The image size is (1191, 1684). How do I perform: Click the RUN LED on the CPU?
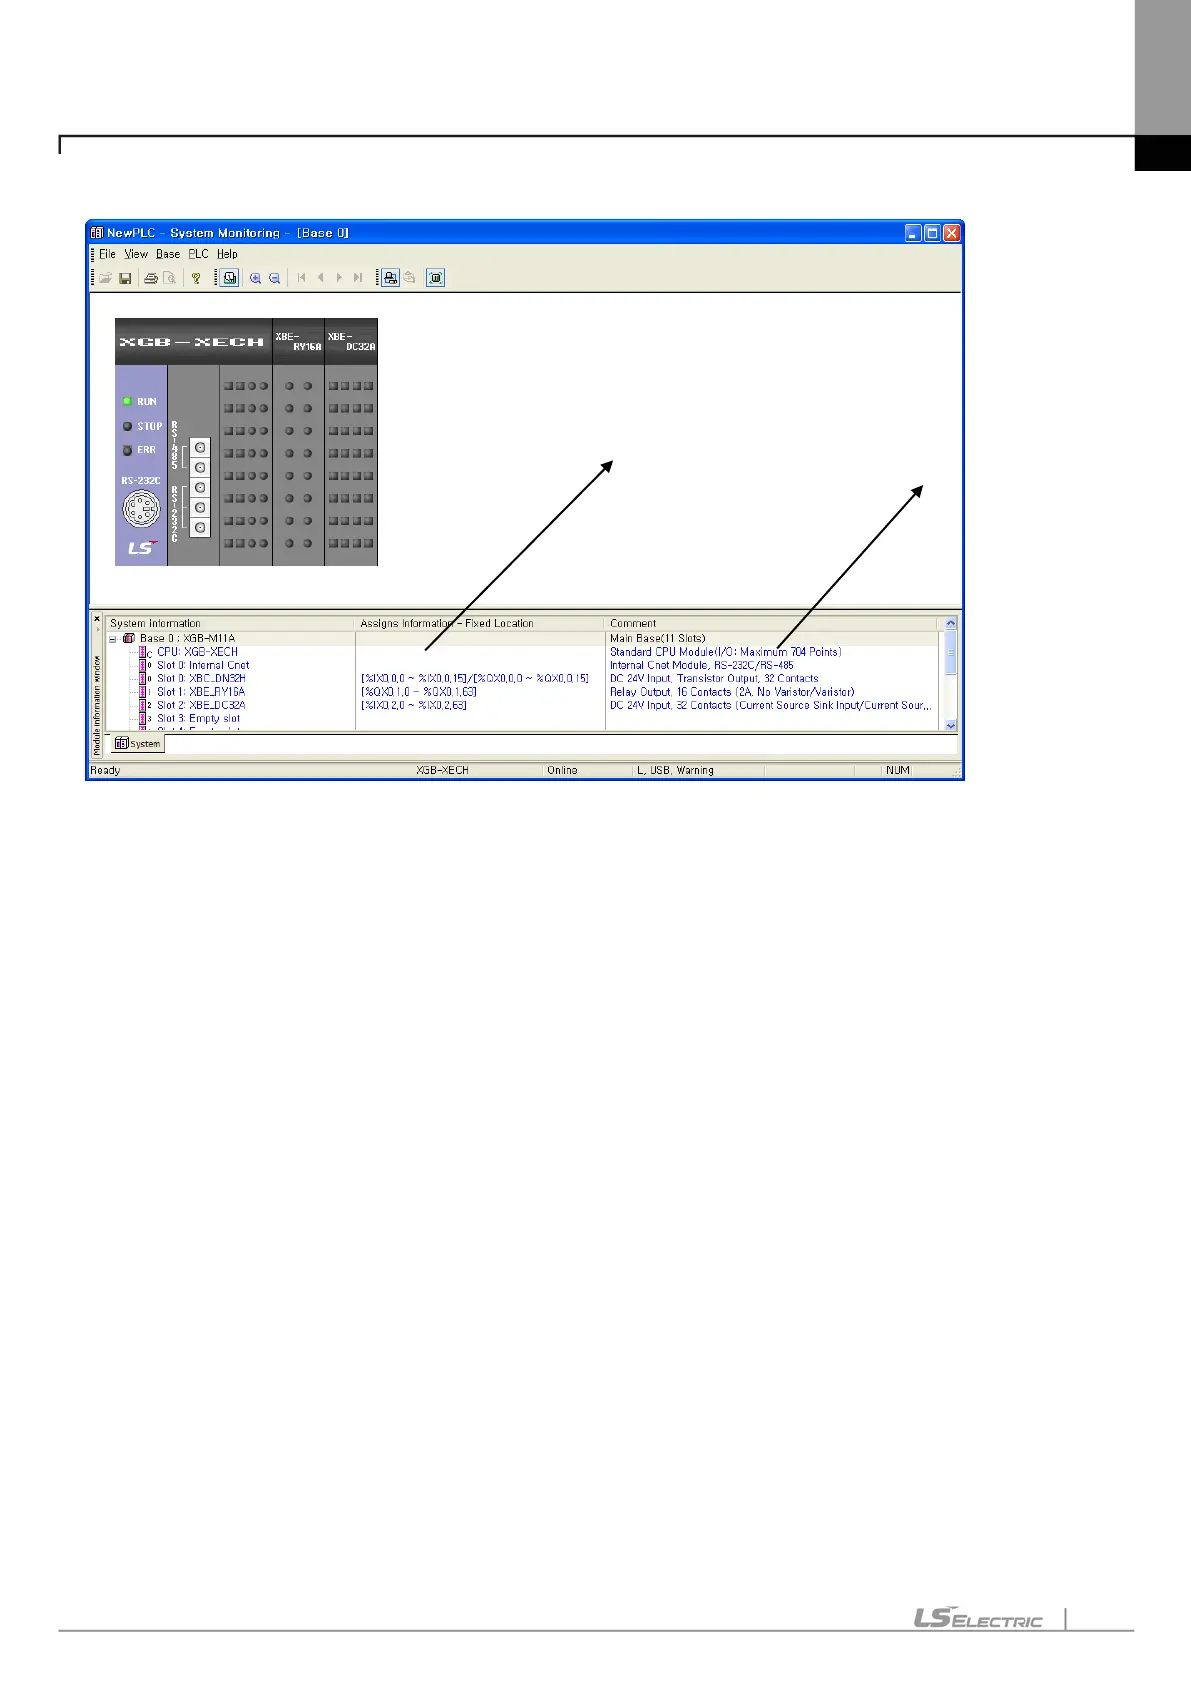coord(127,401)
